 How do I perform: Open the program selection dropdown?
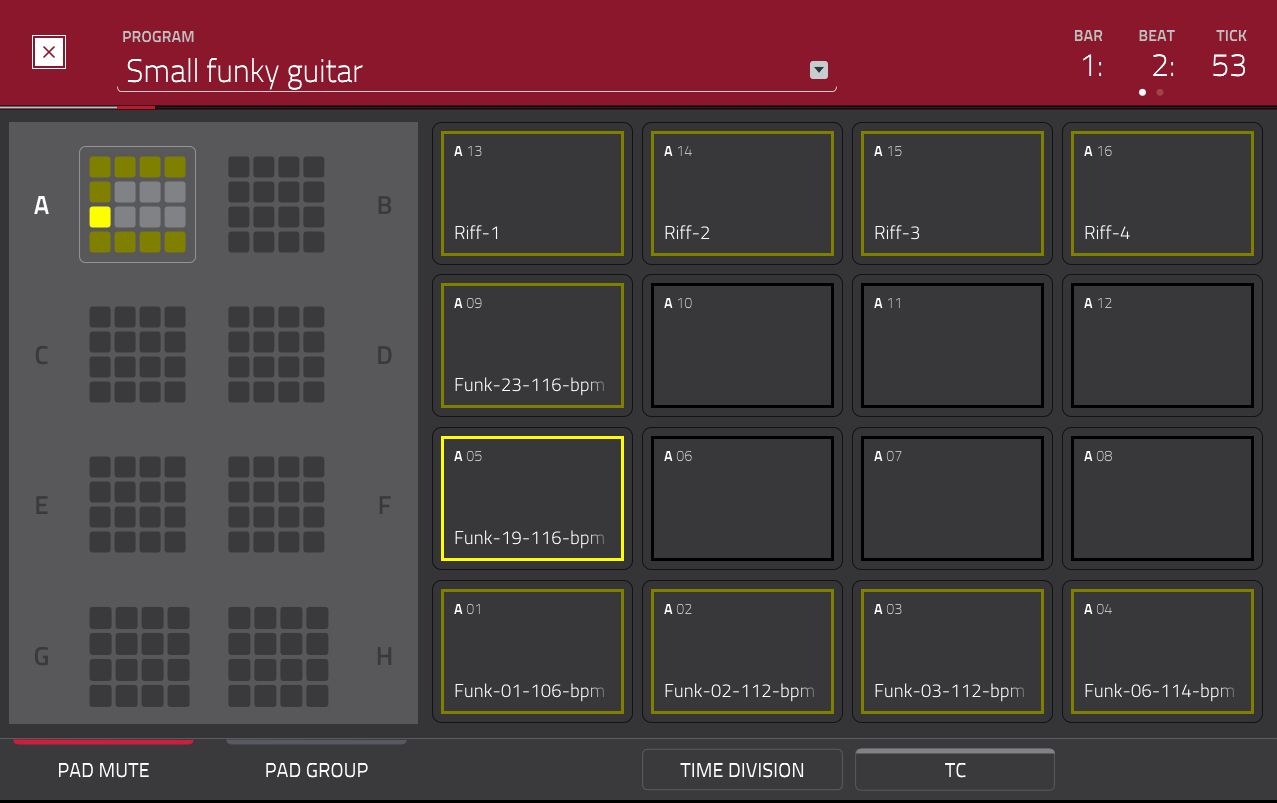click(818, 70)
